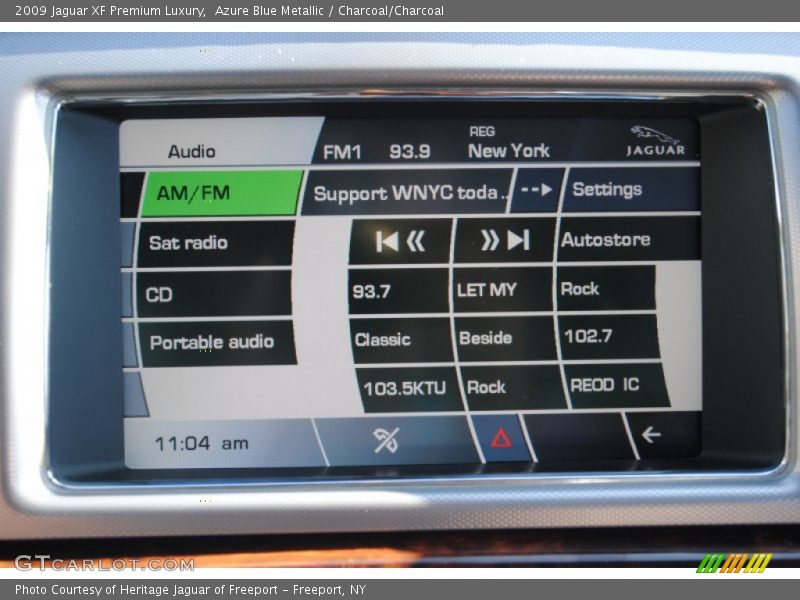Tap Autostore to save stations
Image resolution: width=800 pixels, height=600 pixels.
pos(629,239)
